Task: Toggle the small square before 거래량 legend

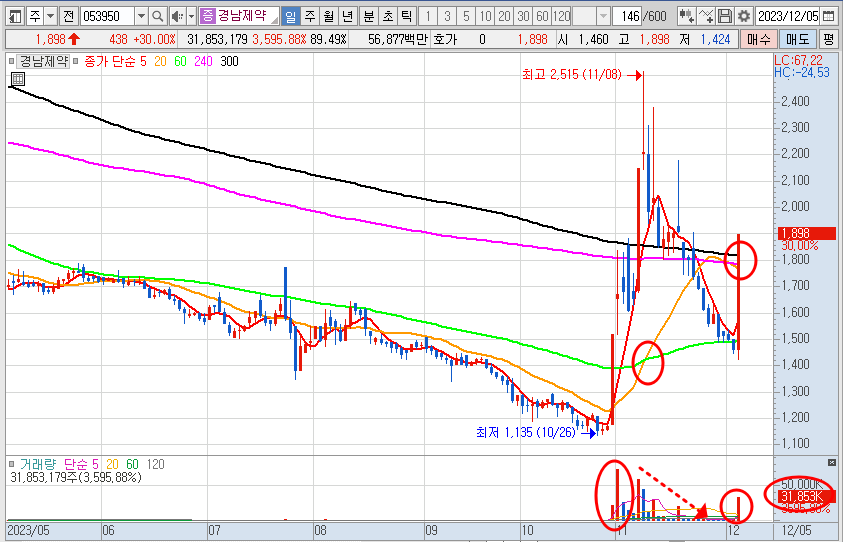Action: point(11,464)
